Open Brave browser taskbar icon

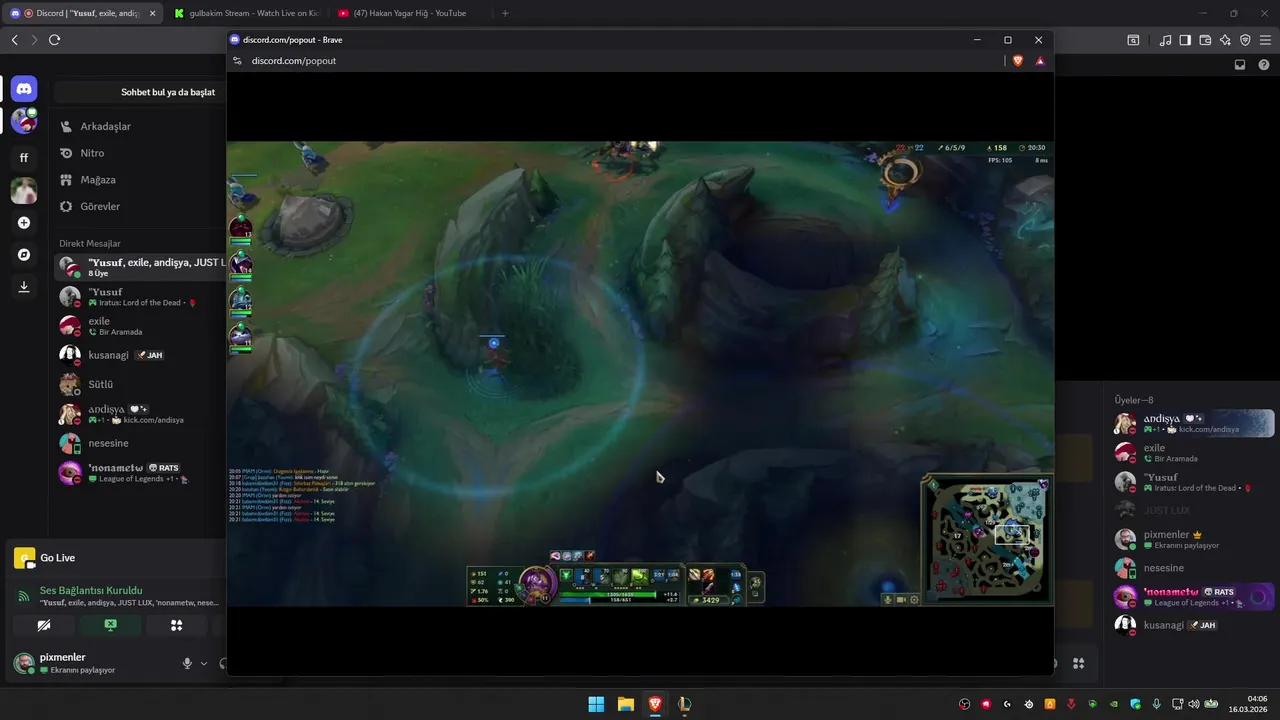pos(655,704)
